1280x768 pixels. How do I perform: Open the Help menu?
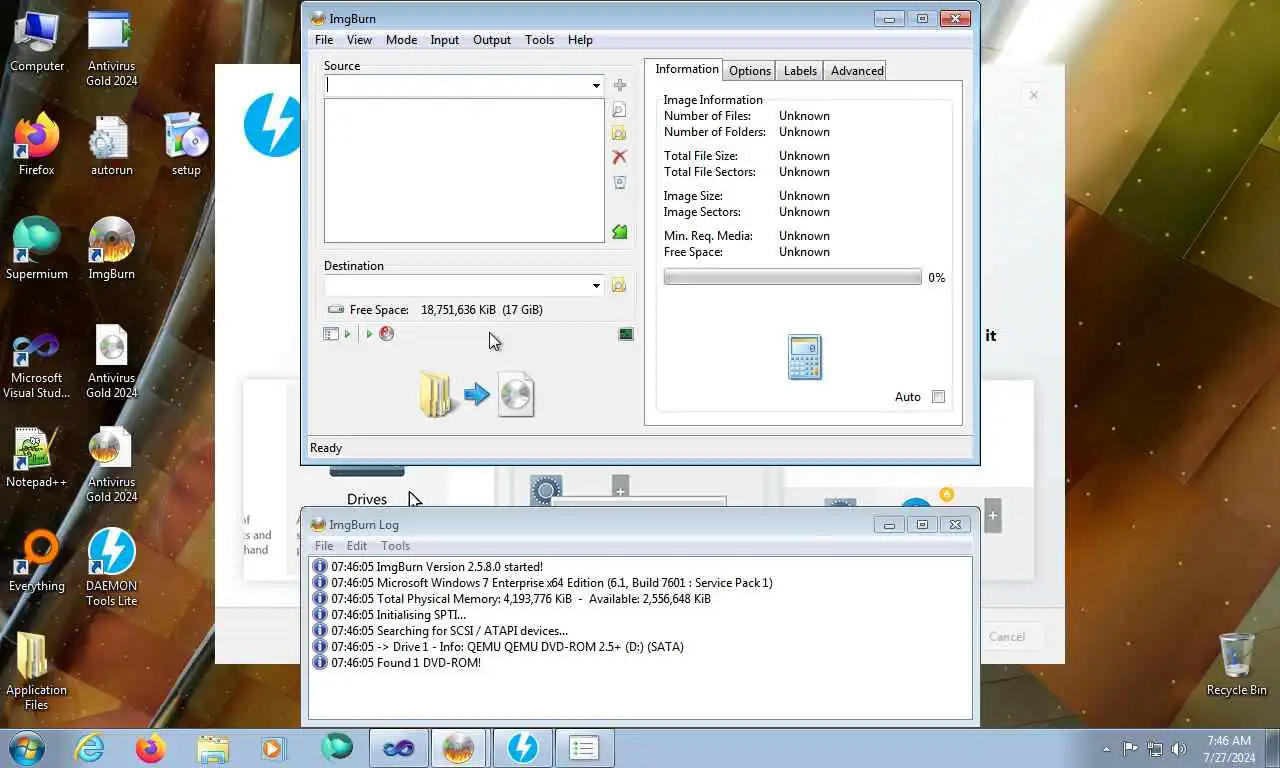(580, 40)
